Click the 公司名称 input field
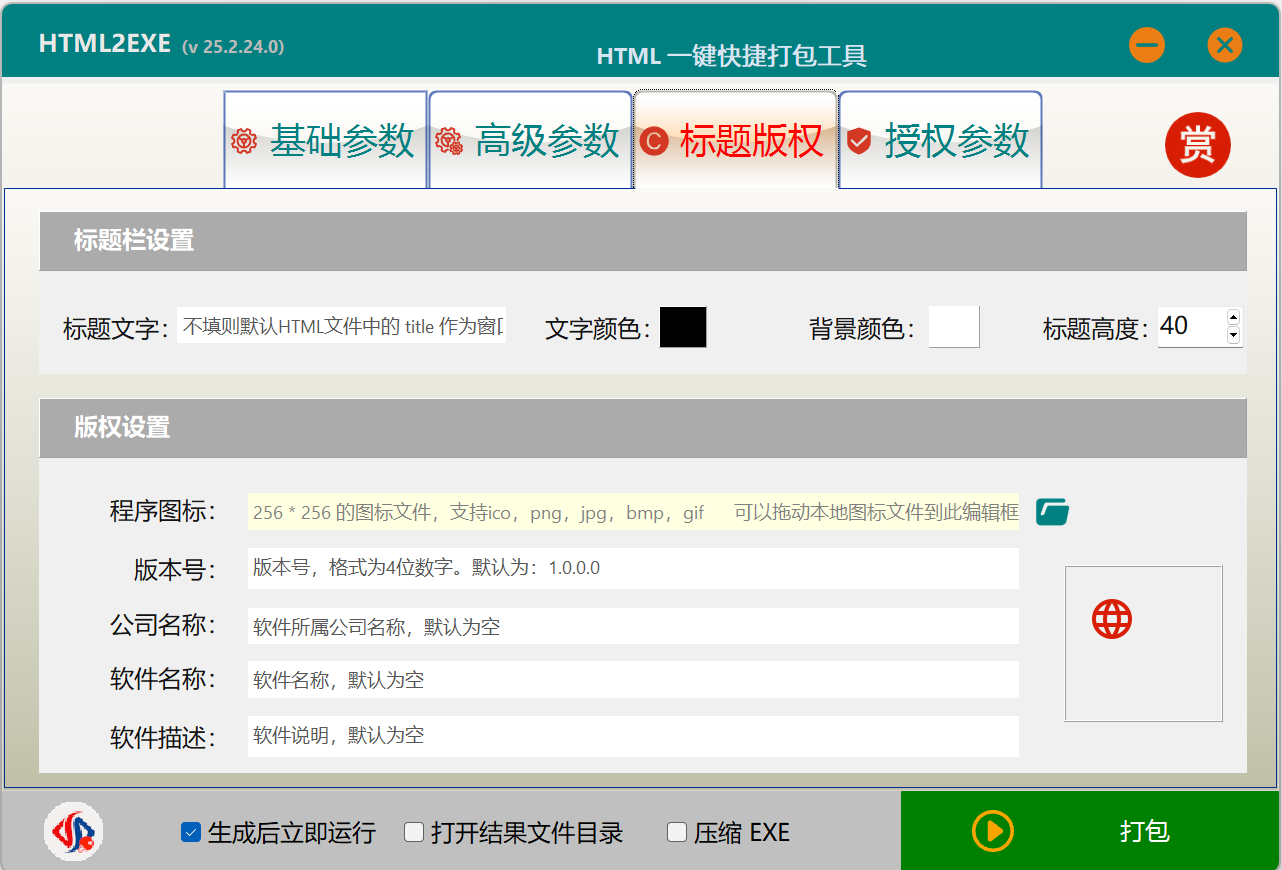The image size is (1282, 870). (634, 627)
